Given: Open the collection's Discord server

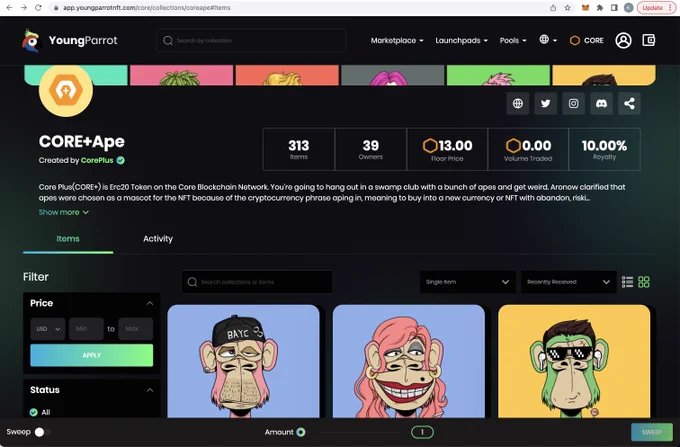Looking at the screenshot, I should (601, 104).
